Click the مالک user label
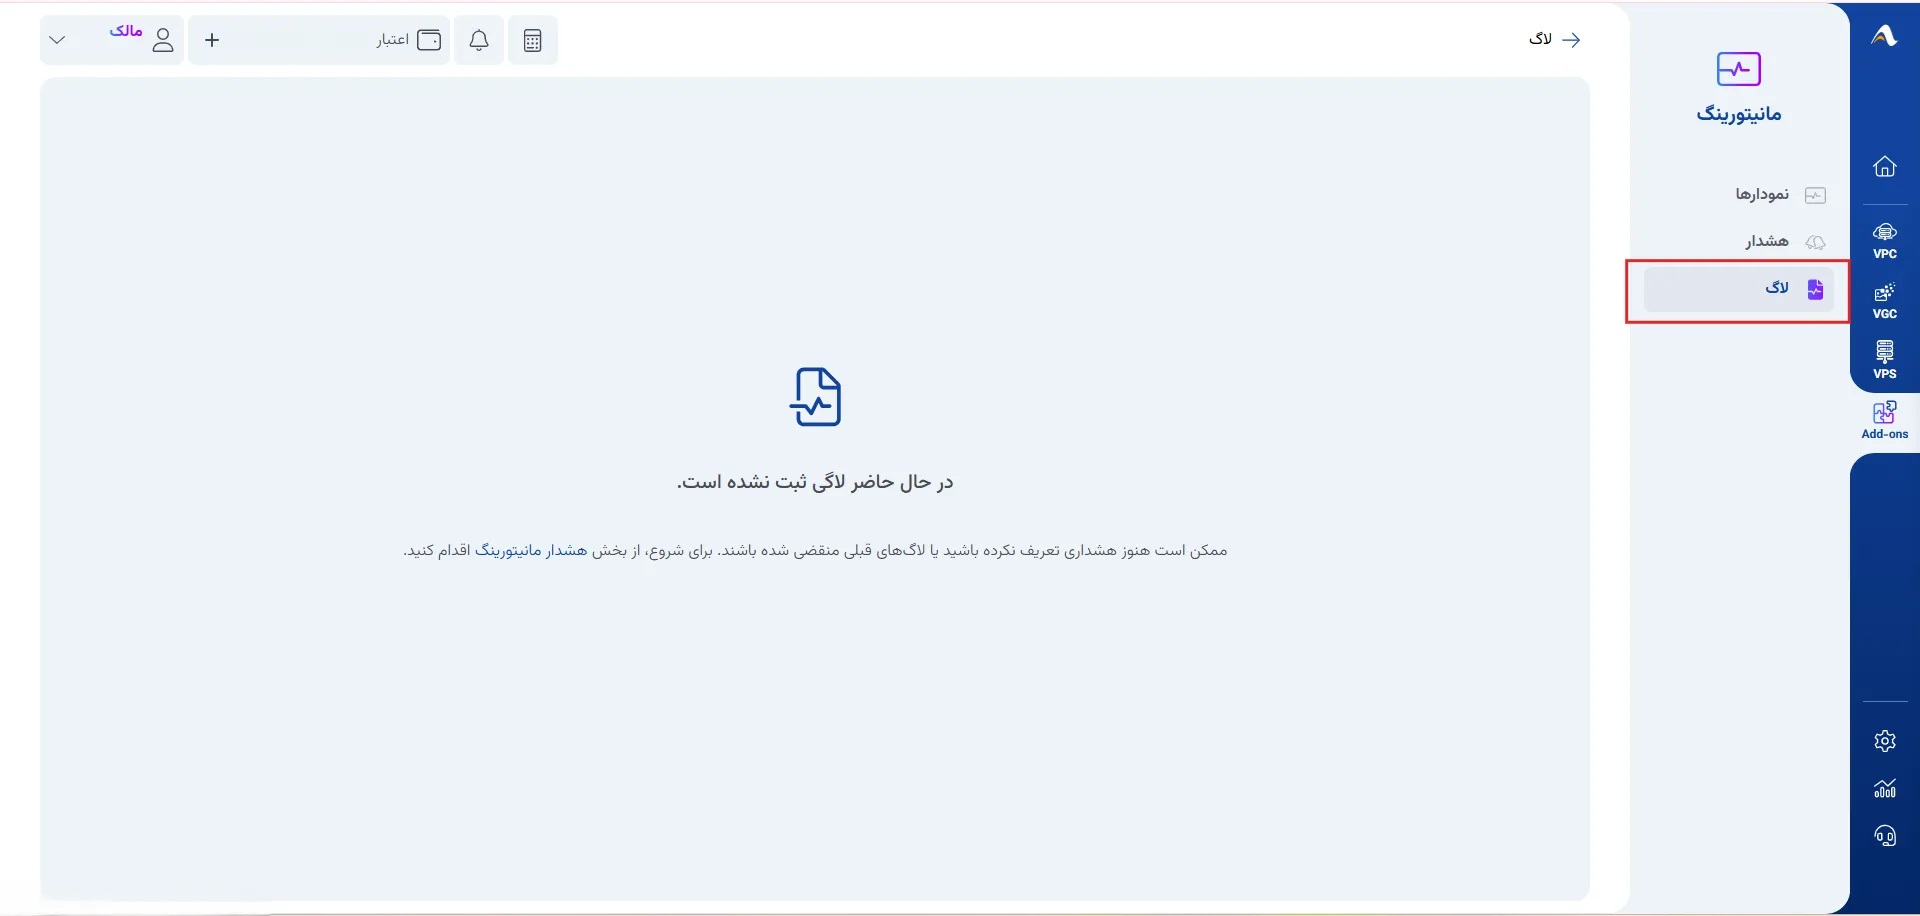The image size is (1920, 916). click(126, 31)
